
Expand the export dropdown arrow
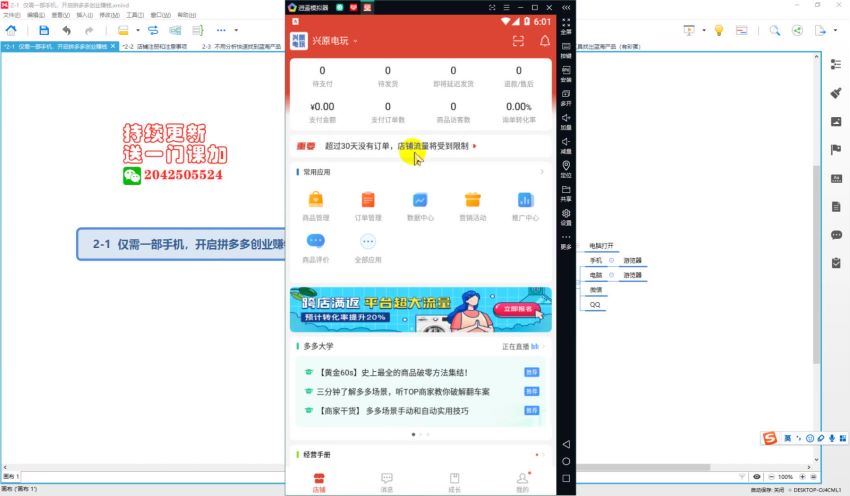click(835, 30)
